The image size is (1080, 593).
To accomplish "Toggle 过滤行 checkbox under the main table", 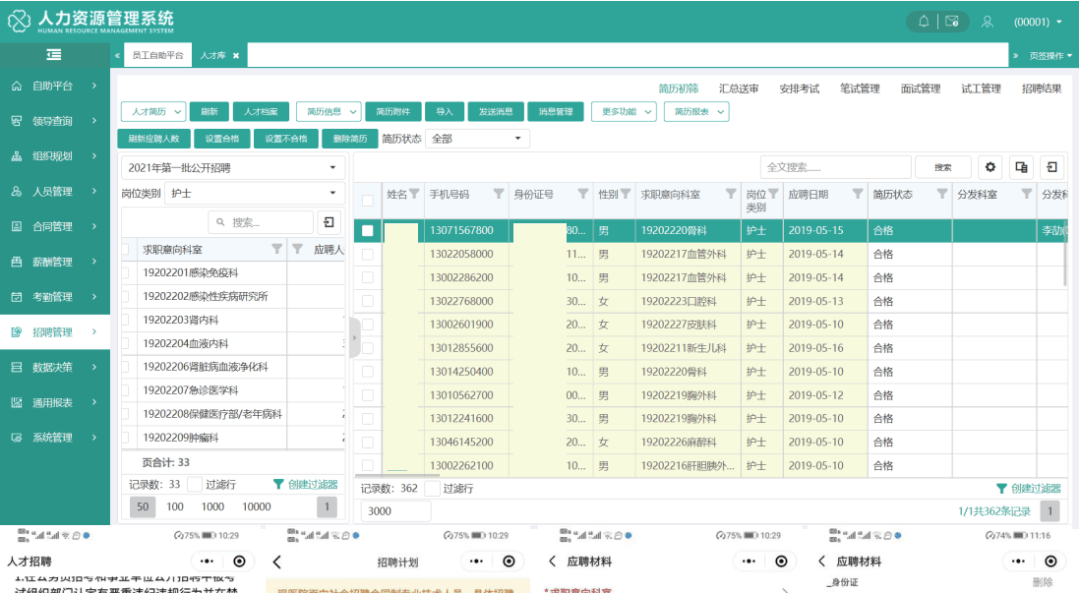I will coord(432,488).
